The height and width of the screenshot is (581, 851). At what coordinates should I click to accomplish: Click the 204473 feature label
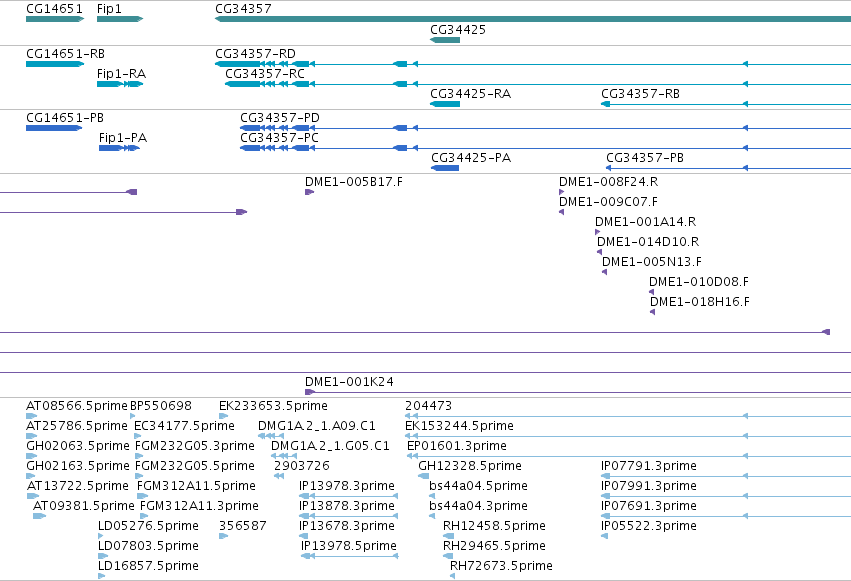point(428,406)
